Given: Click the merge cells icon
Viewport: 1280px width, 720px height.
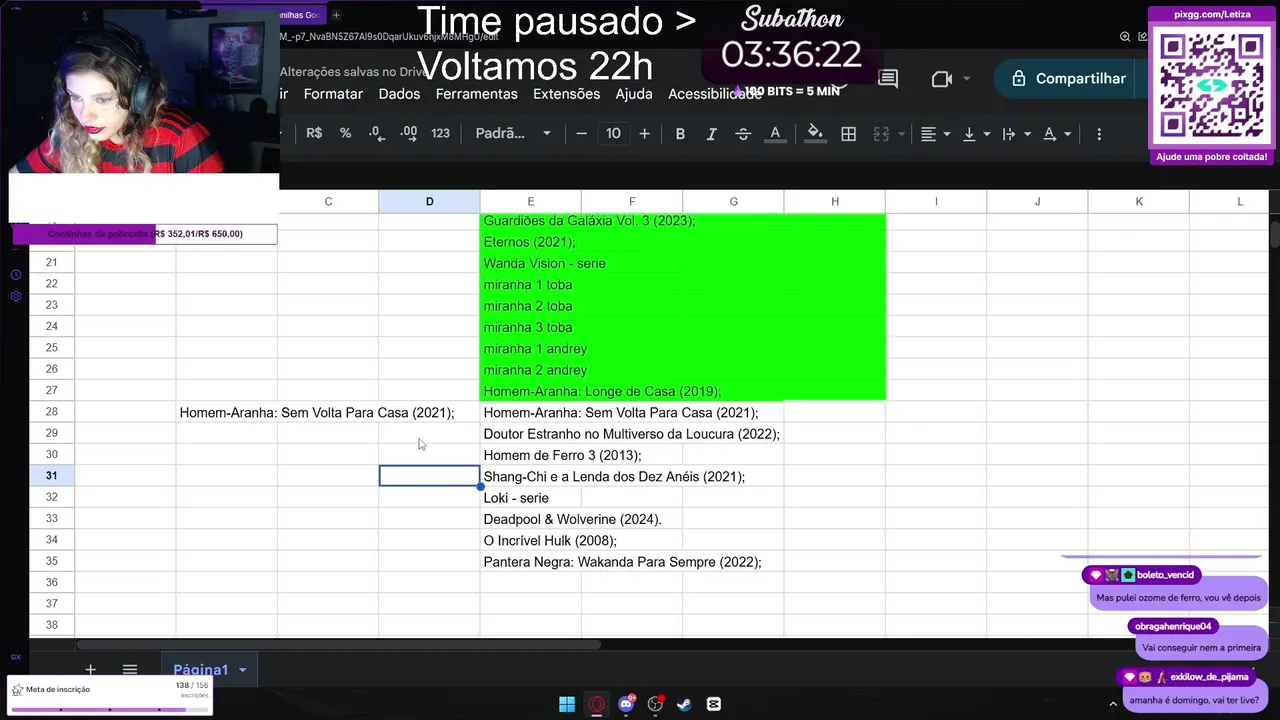Looking at the screenshot, I should coord(881,133).
